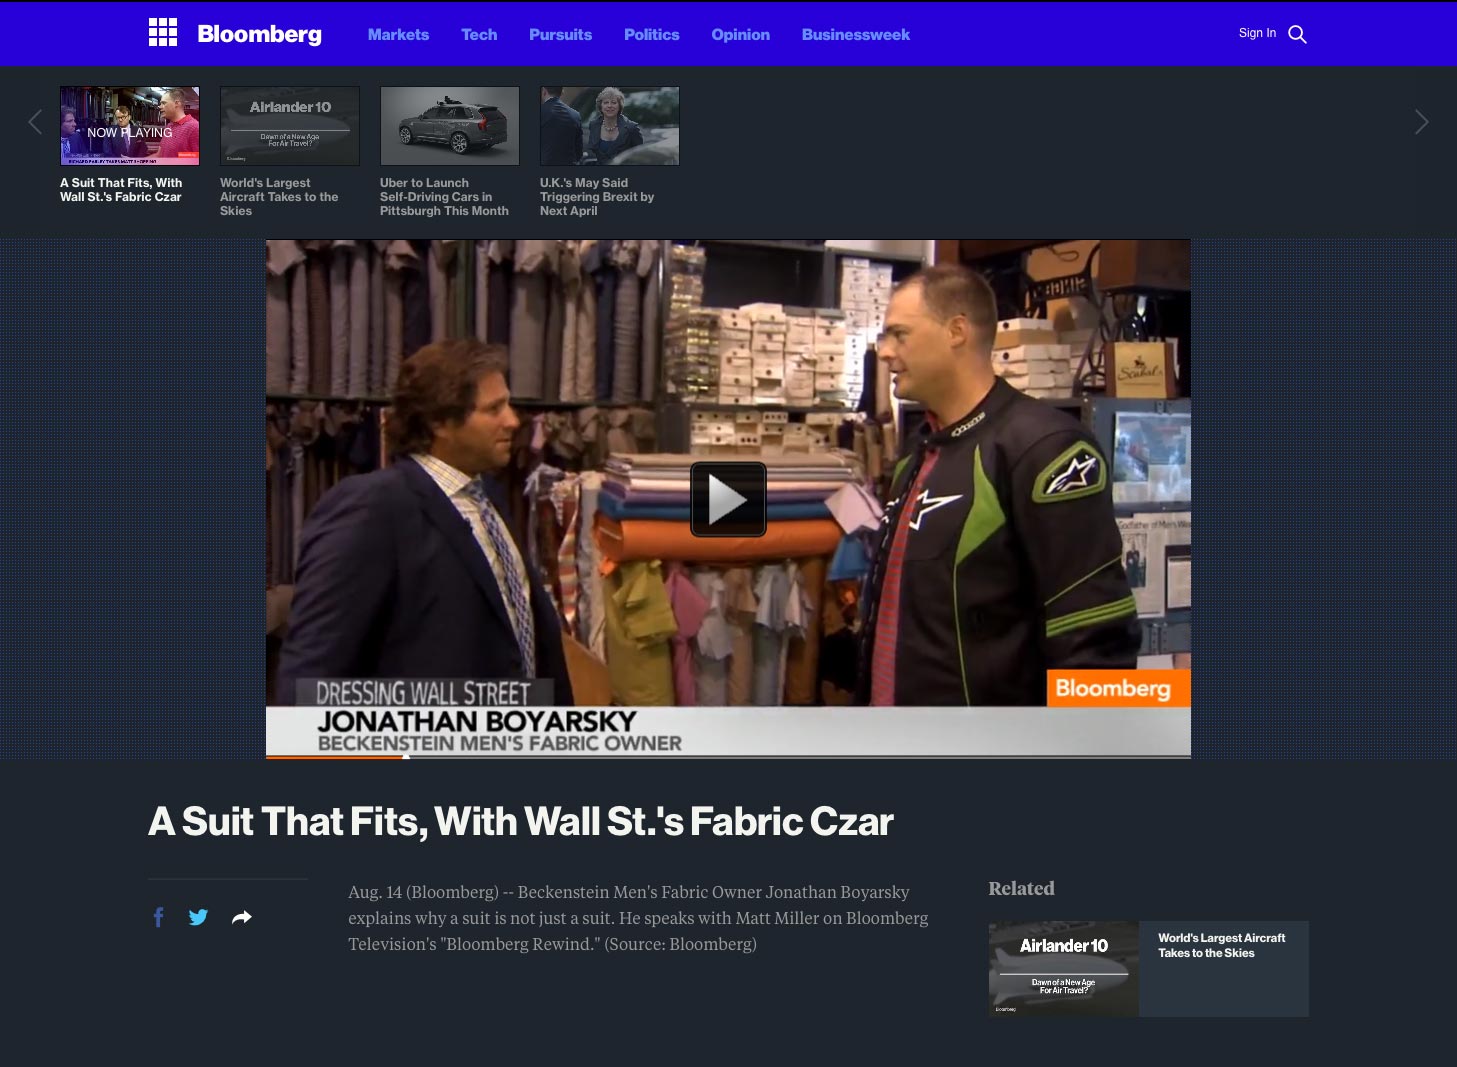Open the Tech navigation section
Screen dimensions: 1457x1067
479,34
